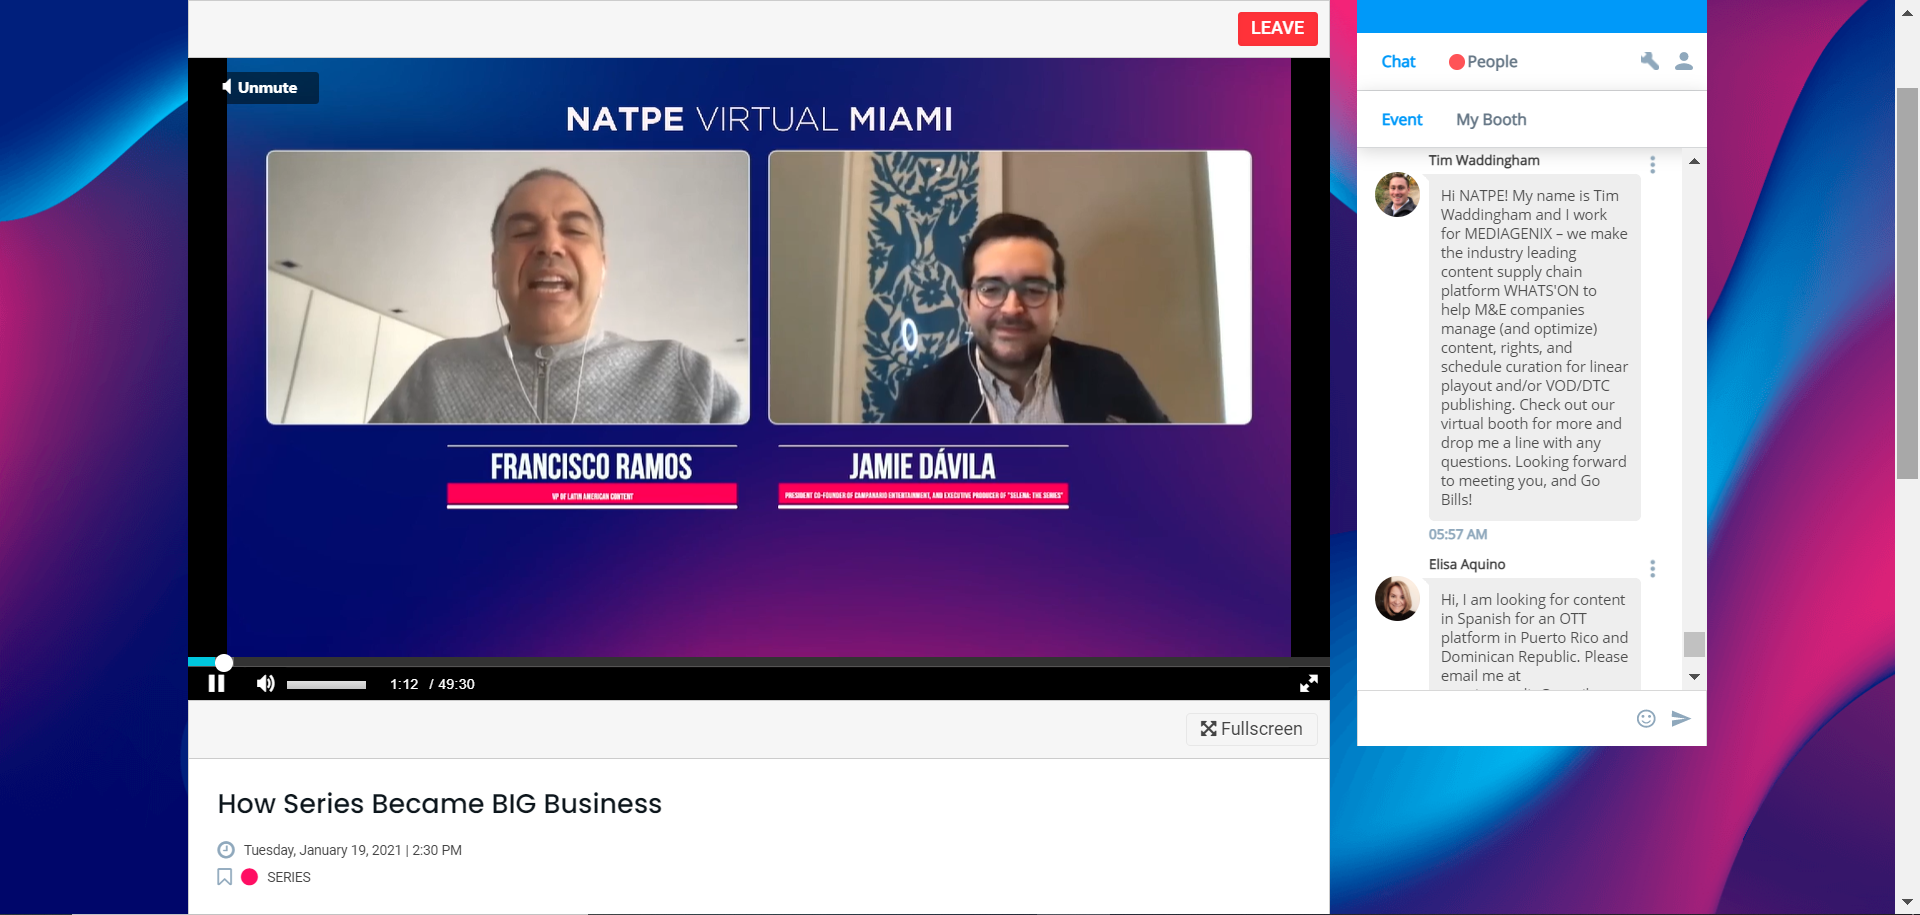
Task: Open the emoji picker in chat
Action: 1646,719
